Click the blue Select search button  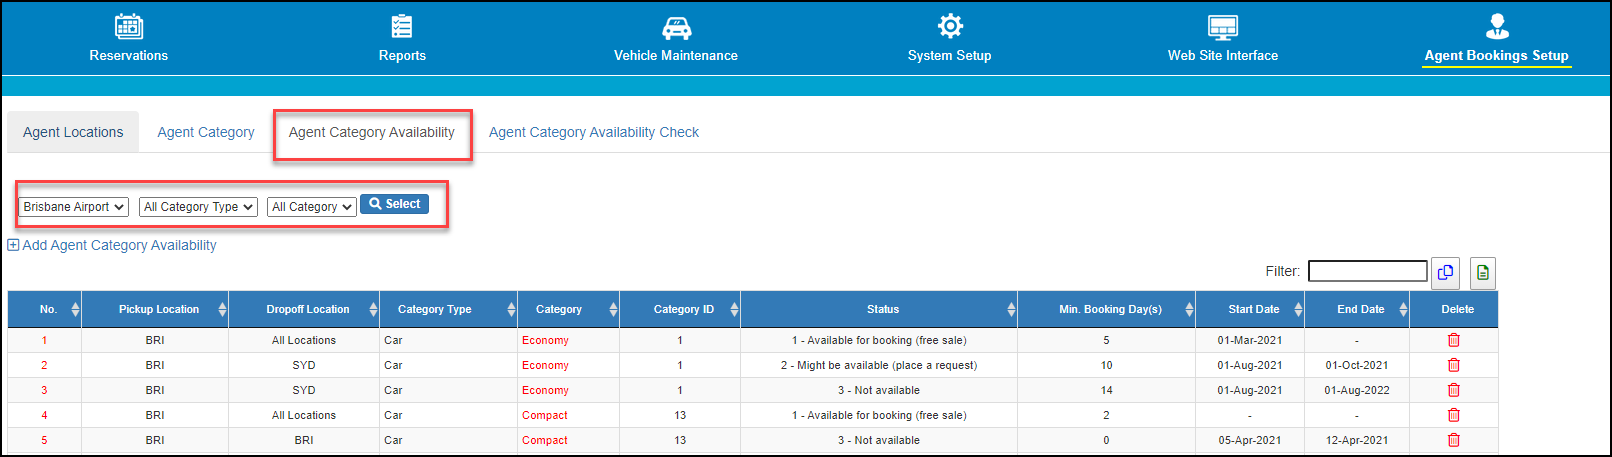pyautogui.click(x=394, y=204)
